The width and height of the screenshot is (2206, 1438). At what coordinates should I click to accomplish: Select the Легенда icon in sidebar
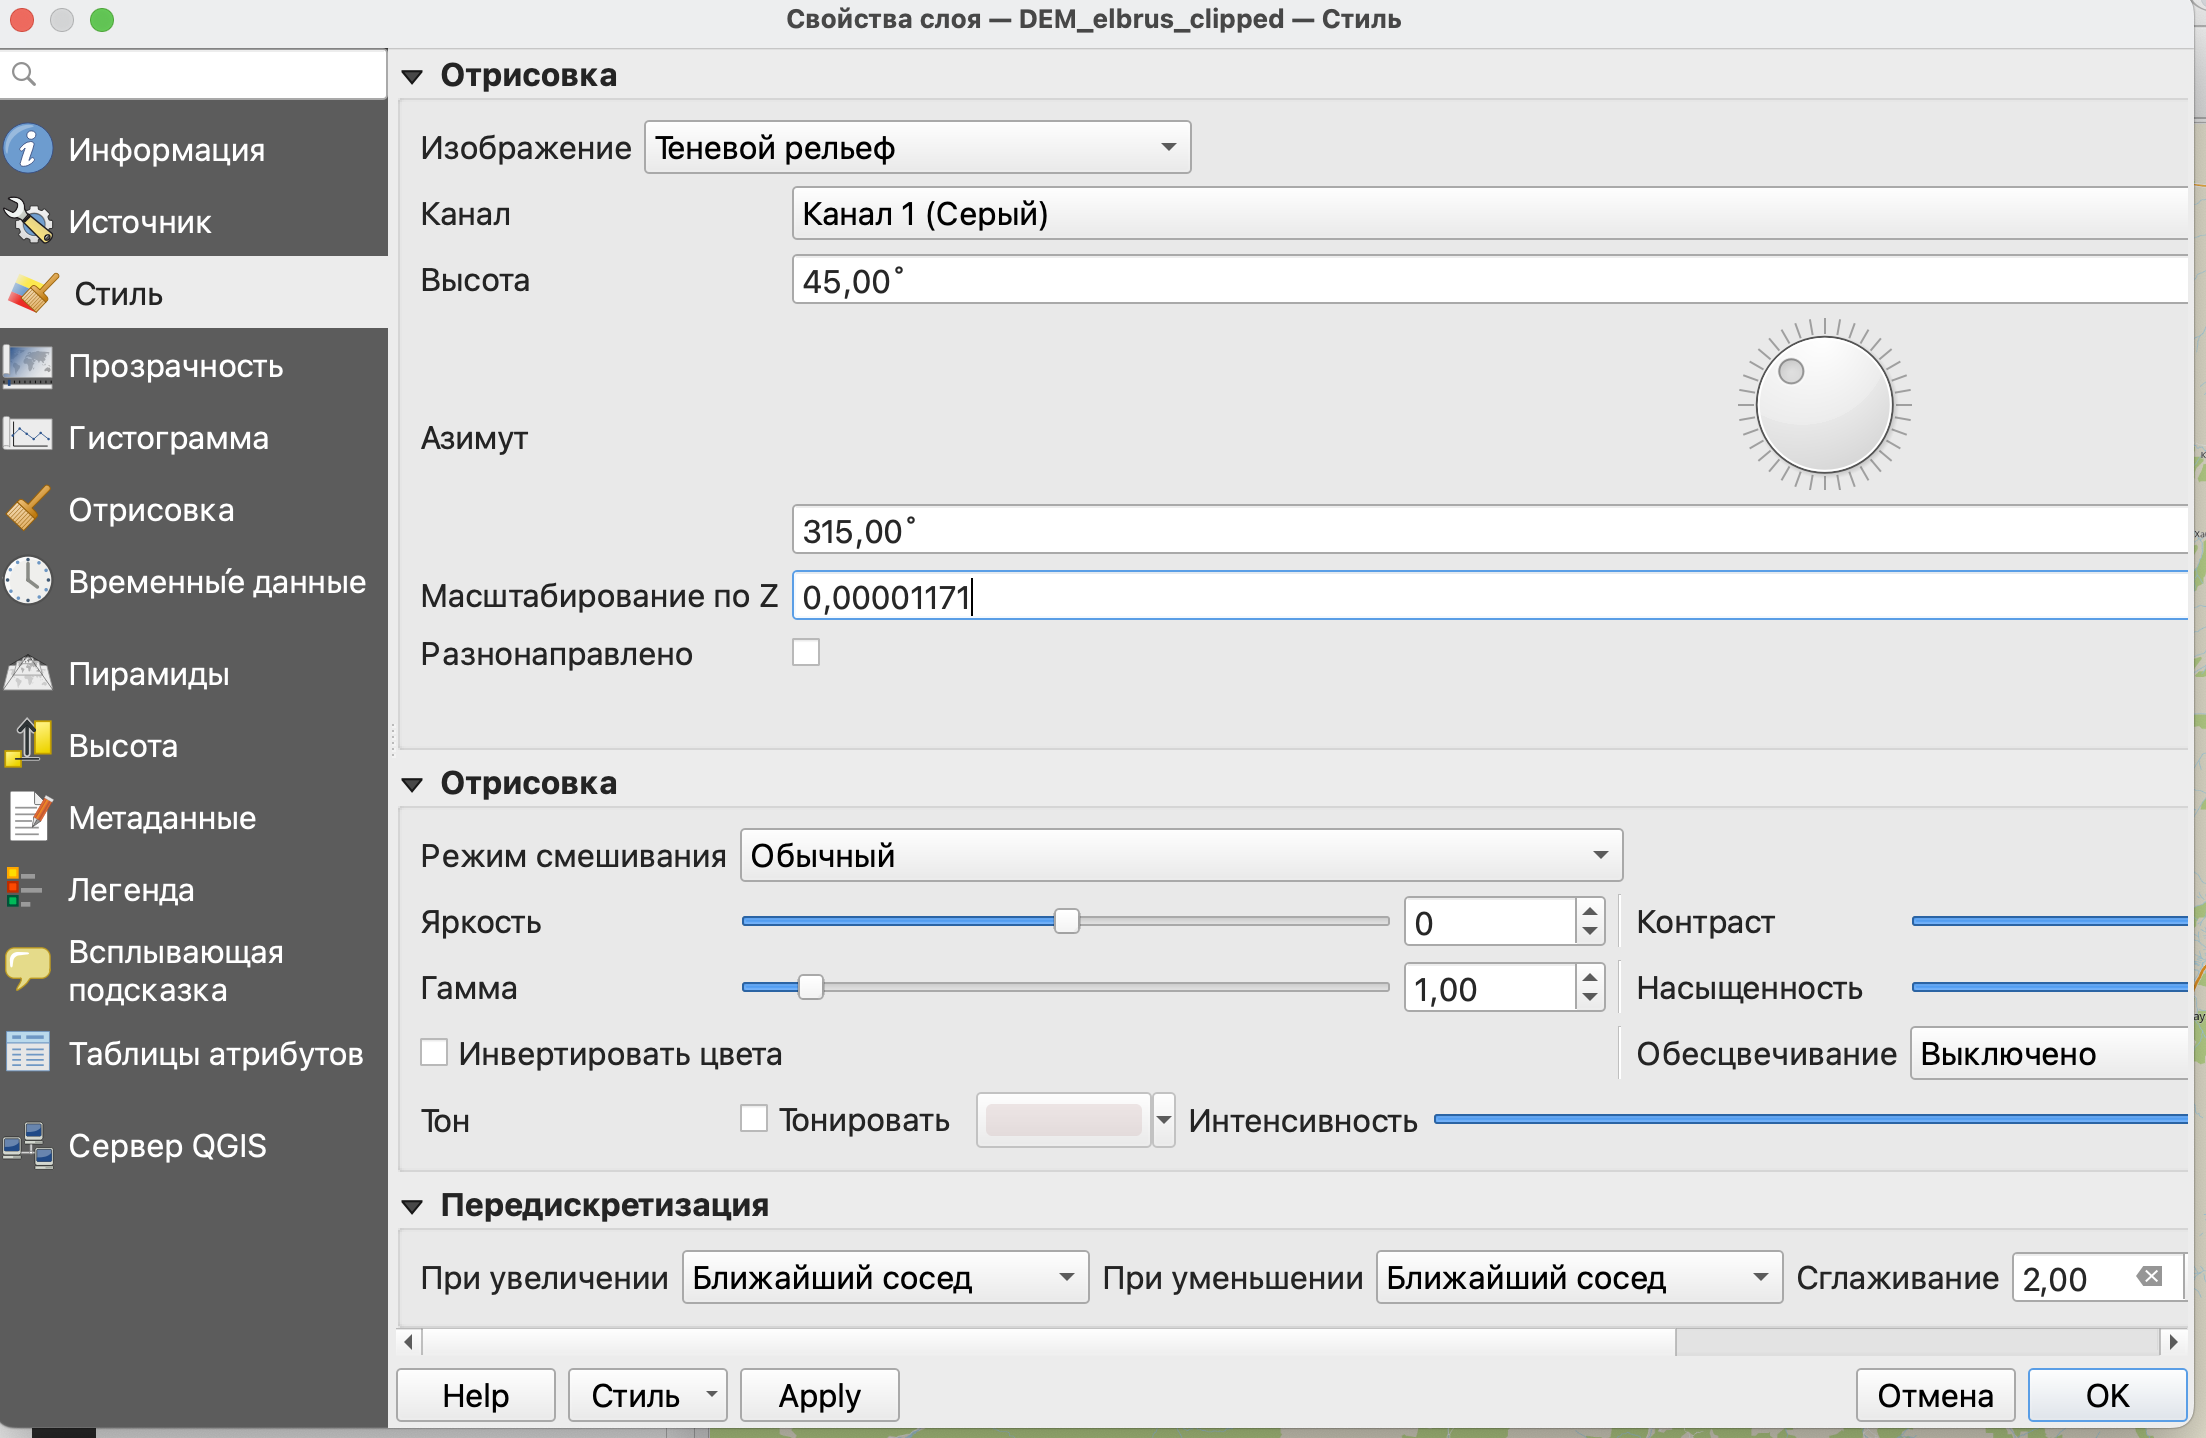24,889
